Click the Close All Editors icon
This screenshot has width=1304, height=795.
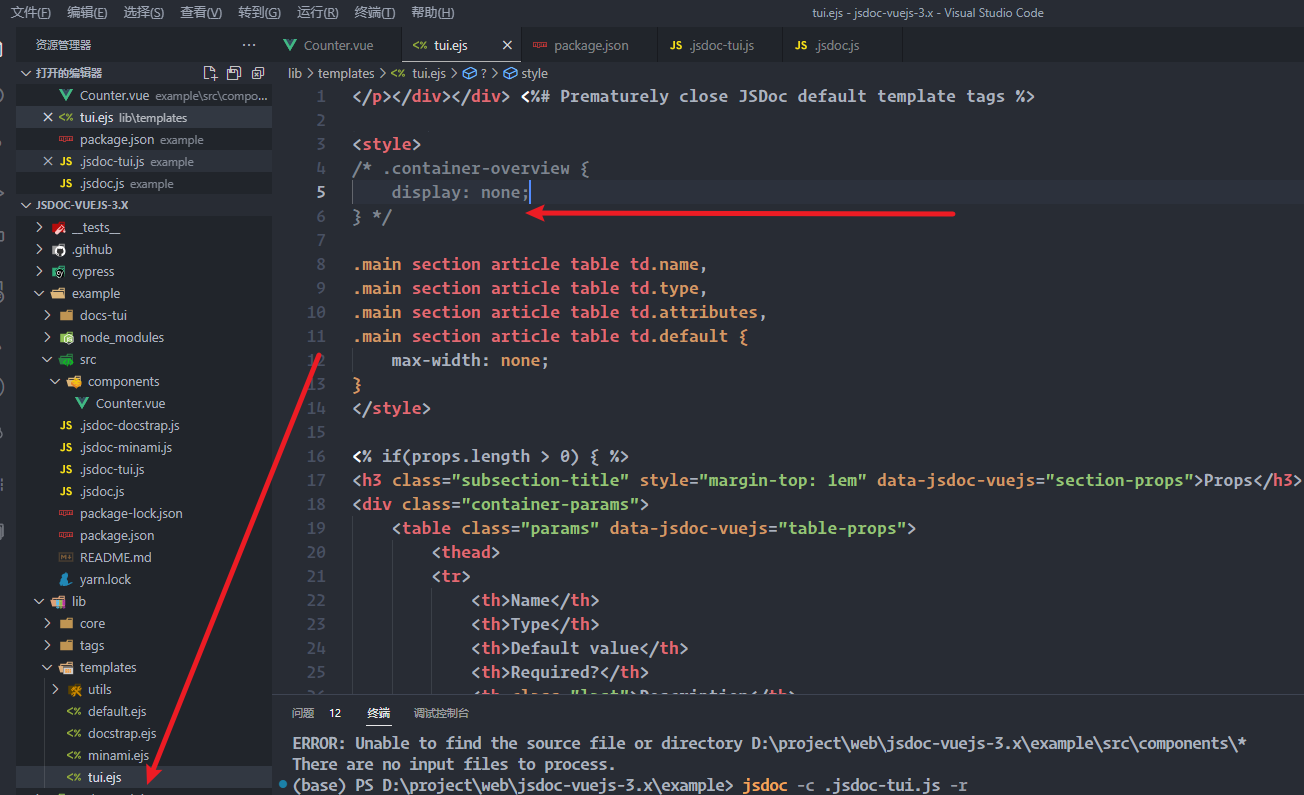(x=258, y=73)
